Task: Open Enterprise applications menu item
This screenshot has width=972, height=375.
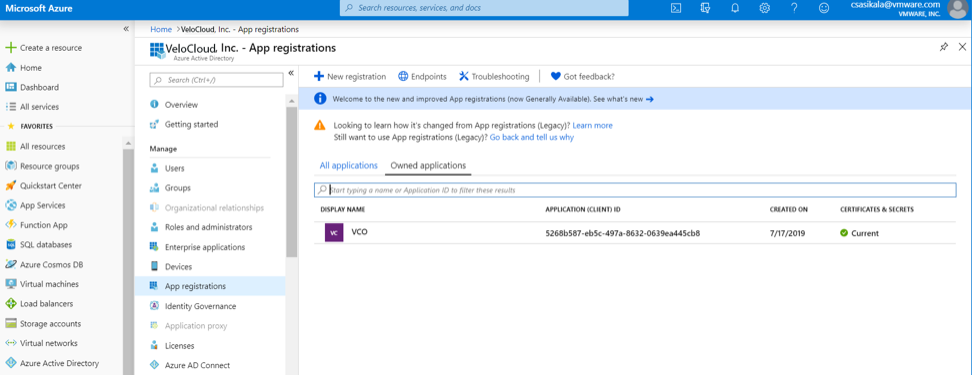Action: tap(205, 247)
